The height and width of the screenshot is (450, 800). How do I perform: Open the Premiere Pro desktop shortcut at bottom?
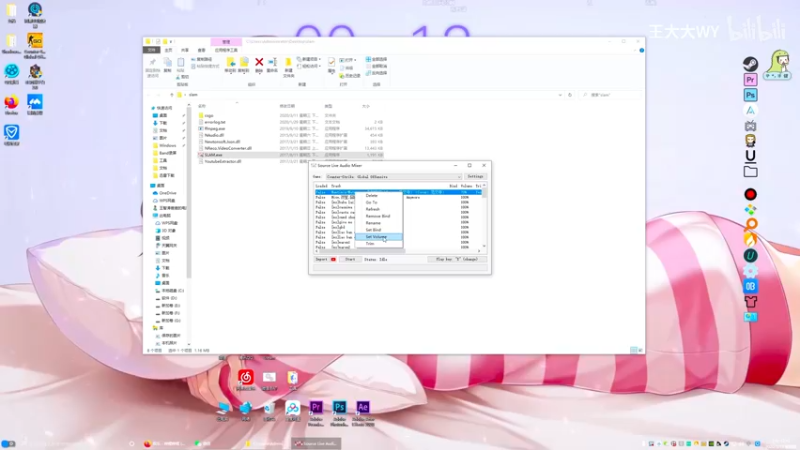pos(316,408)
